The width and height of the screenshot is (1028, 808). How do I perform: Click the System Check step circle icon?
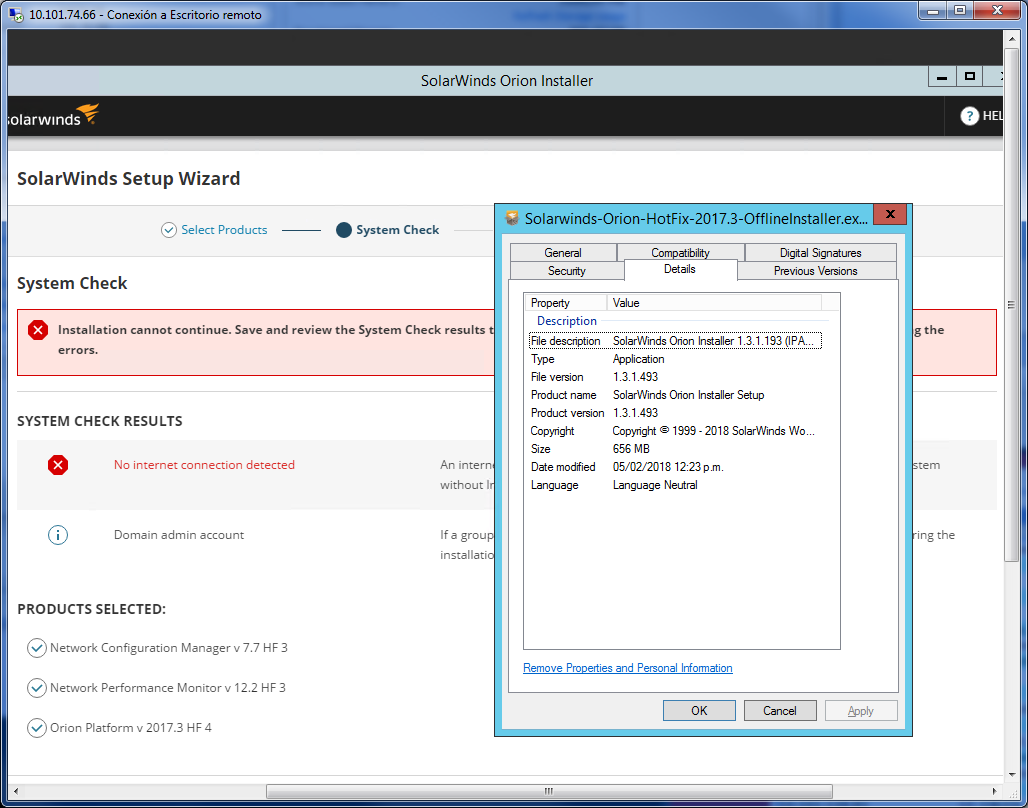pos(344,230)
